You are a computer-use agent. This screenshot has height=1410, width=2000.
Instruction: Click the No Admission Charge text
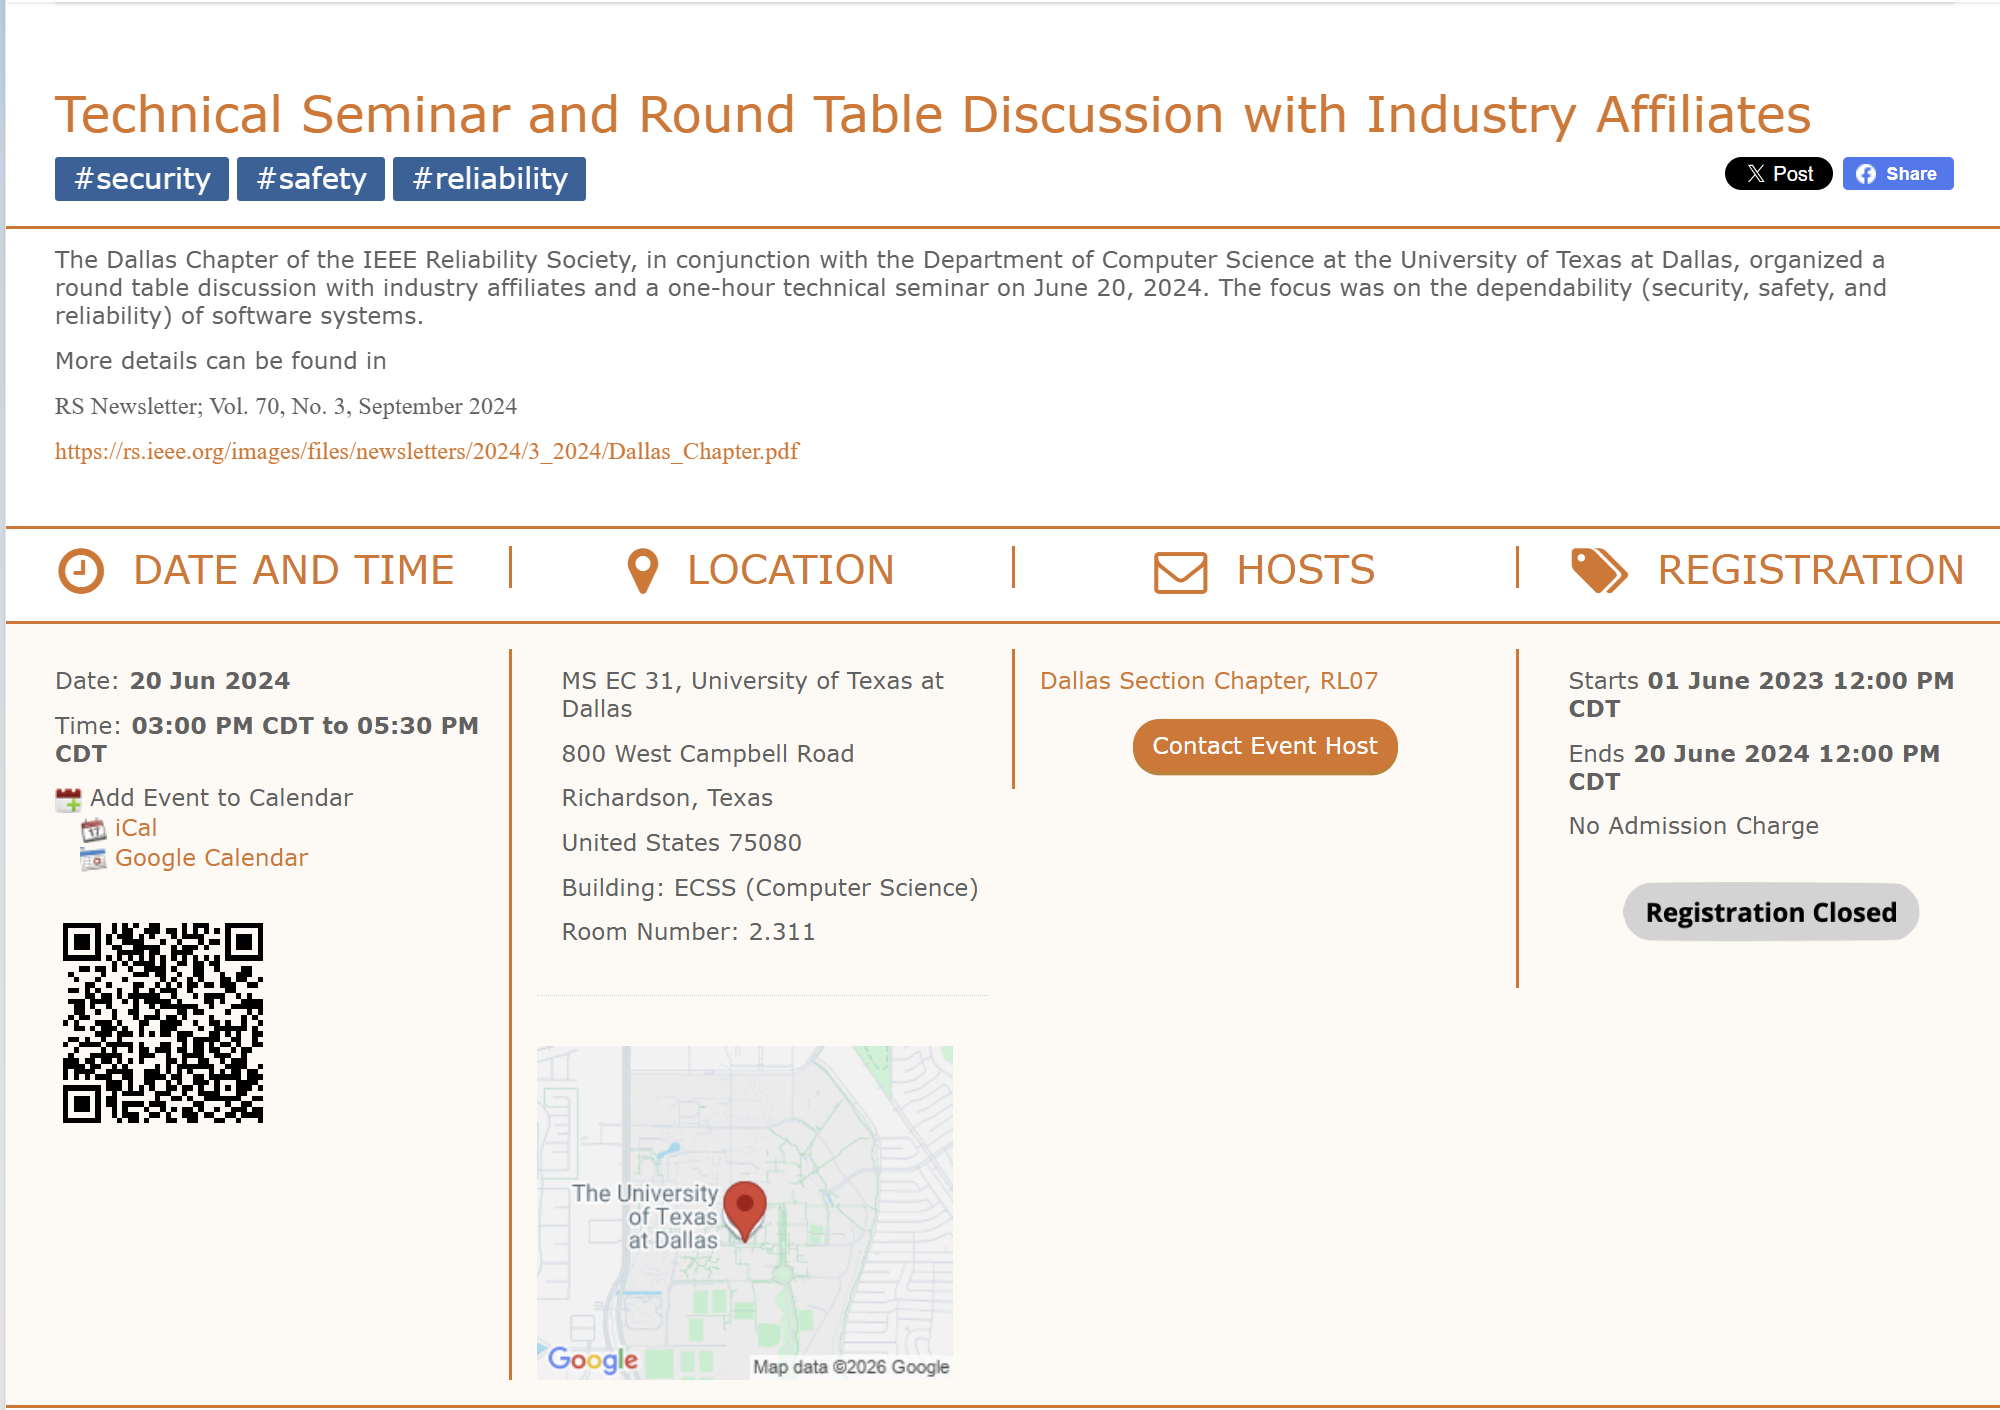(1693, 826)
